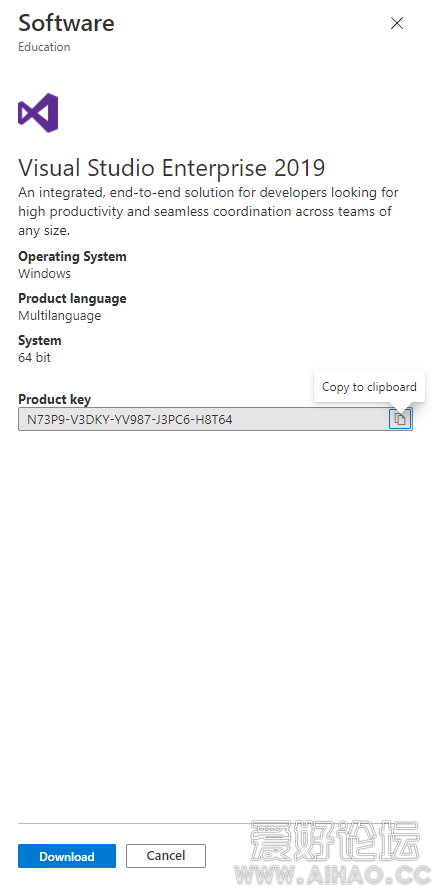Click the 'Education' subtitle text
Screen dimensions: 432x888
point(44,47)
